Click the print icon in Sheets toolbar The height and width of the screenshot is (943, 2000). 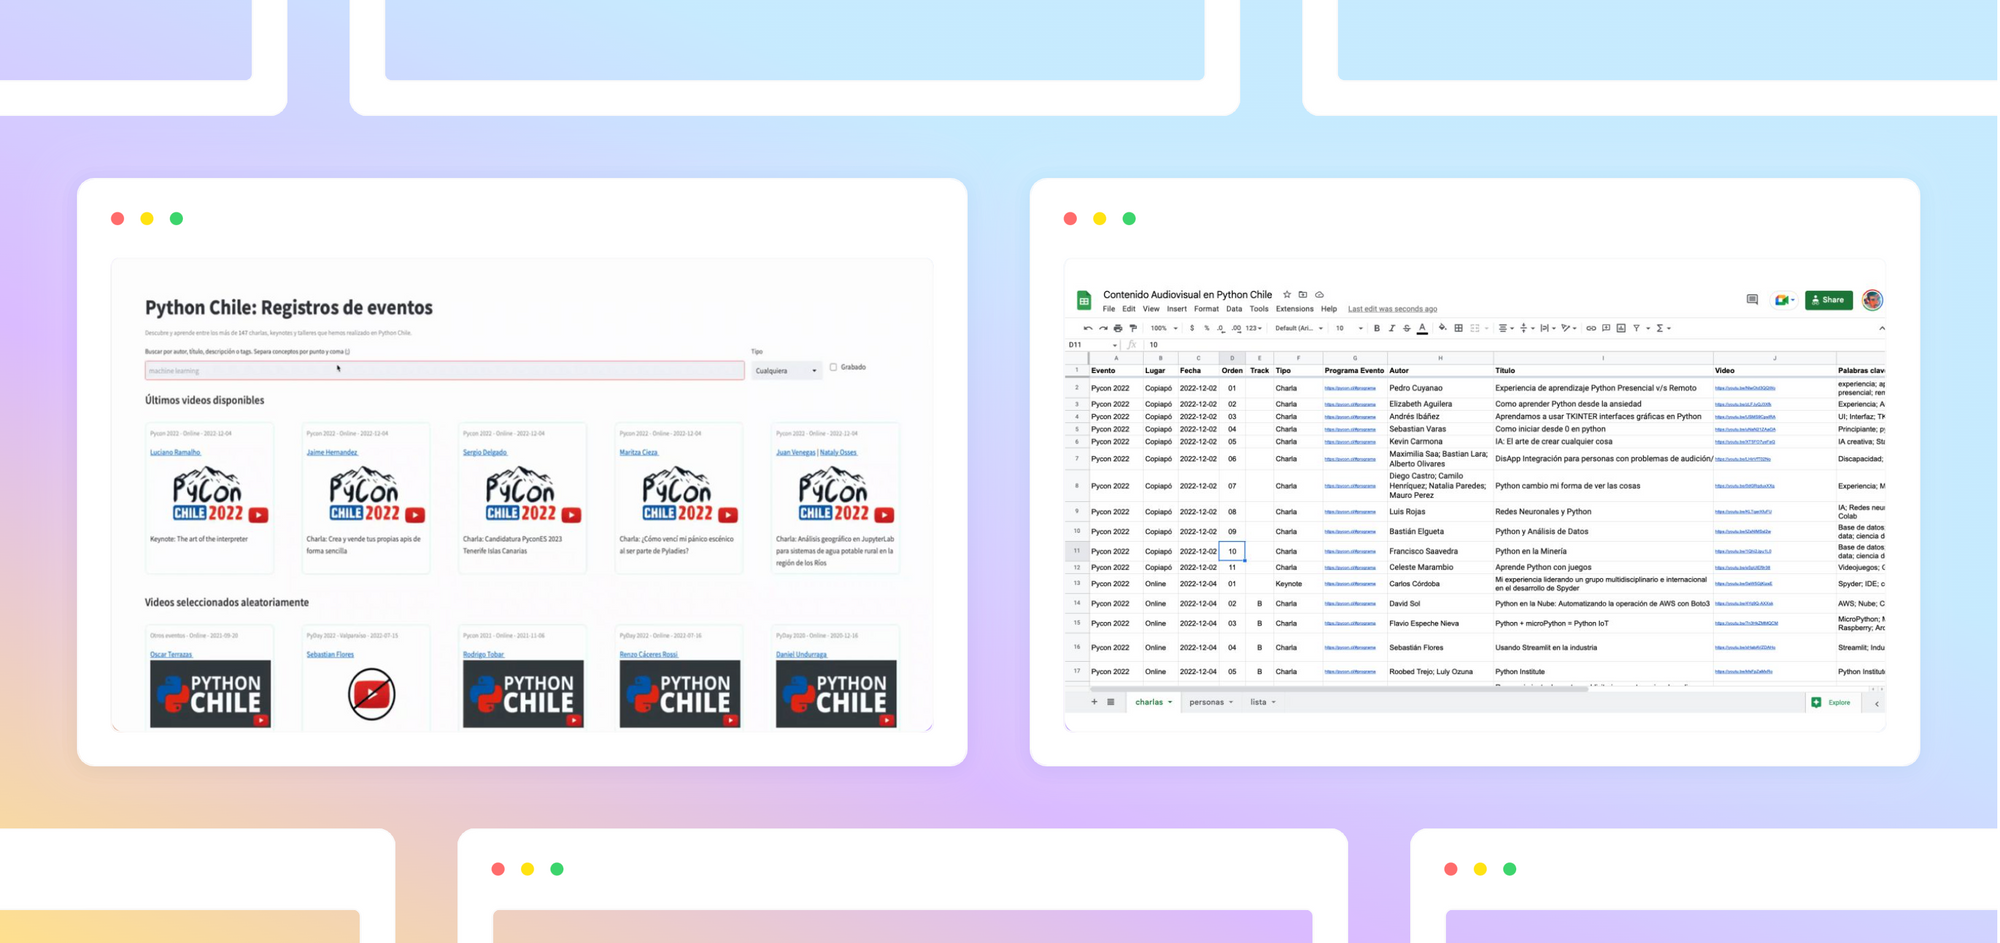point(1118,328)
